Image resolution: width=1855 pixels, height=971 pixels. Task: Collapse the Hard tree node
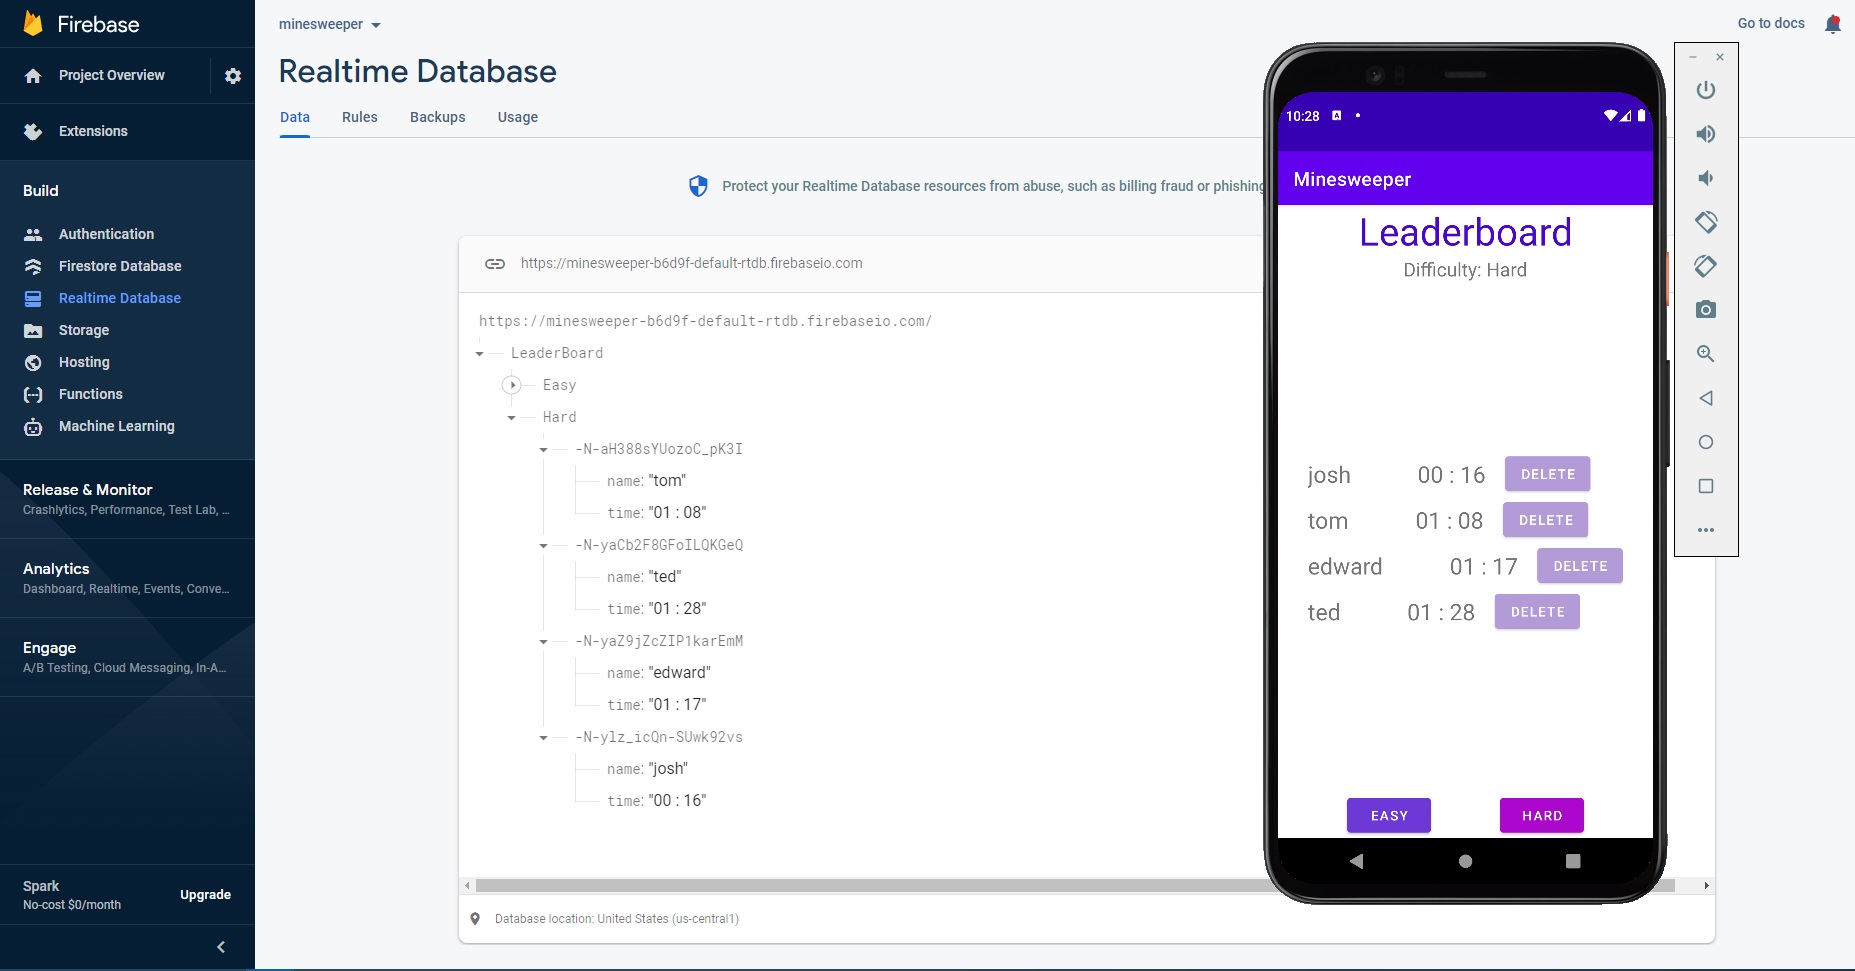(512, 418)
